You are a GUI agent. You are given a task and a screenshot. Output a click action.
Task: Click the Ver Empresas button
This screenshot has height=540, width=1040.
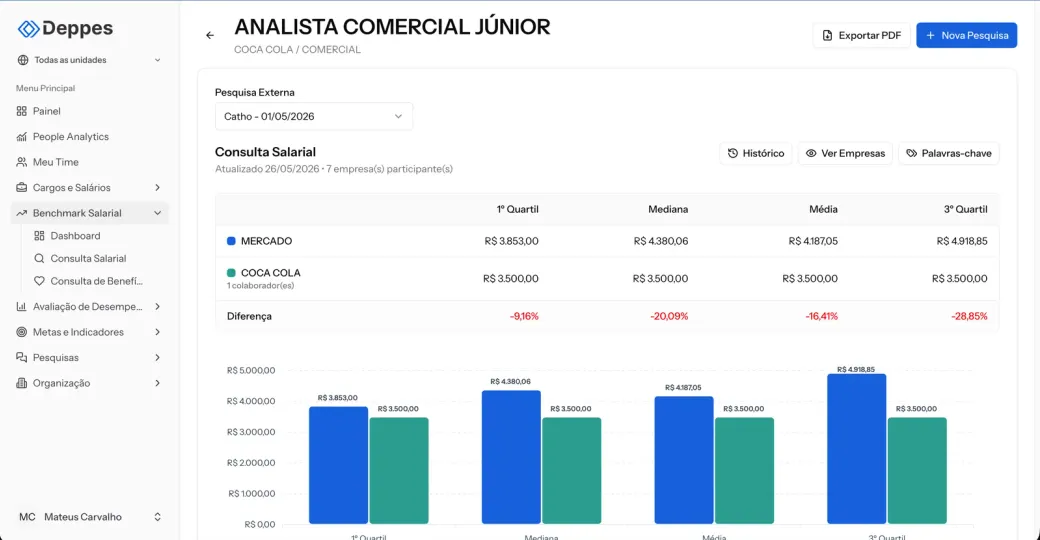[x=846, y=153]
